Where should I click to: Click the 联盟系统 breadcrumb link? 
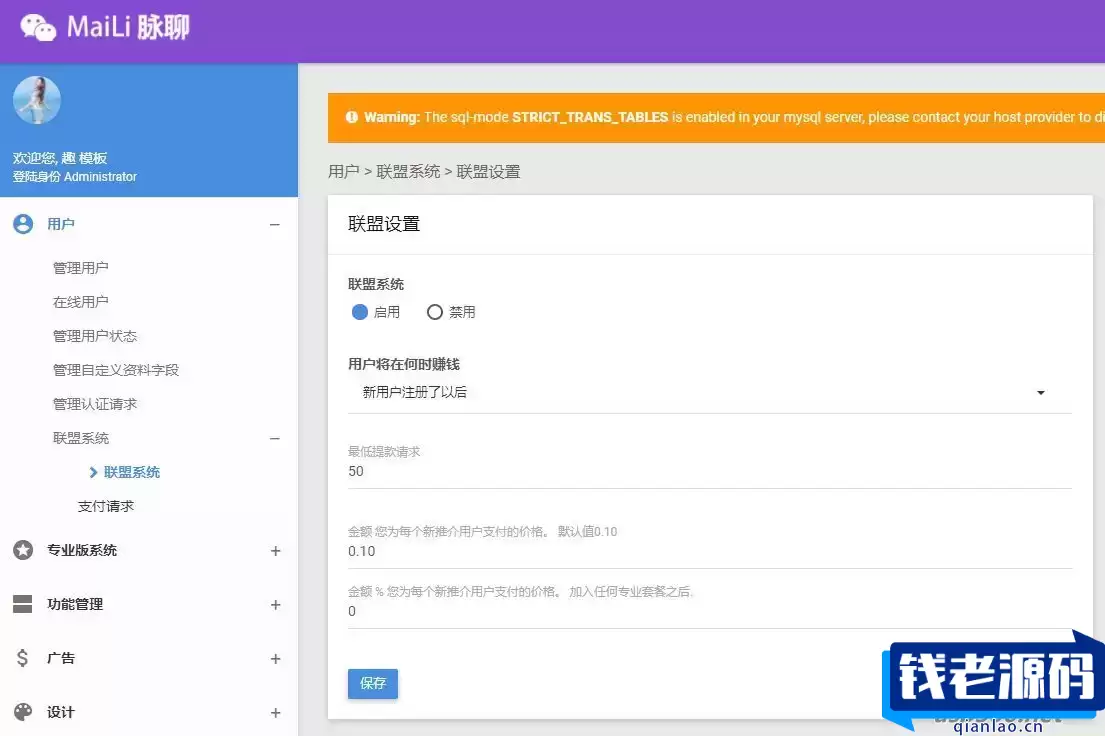point(408,171)
